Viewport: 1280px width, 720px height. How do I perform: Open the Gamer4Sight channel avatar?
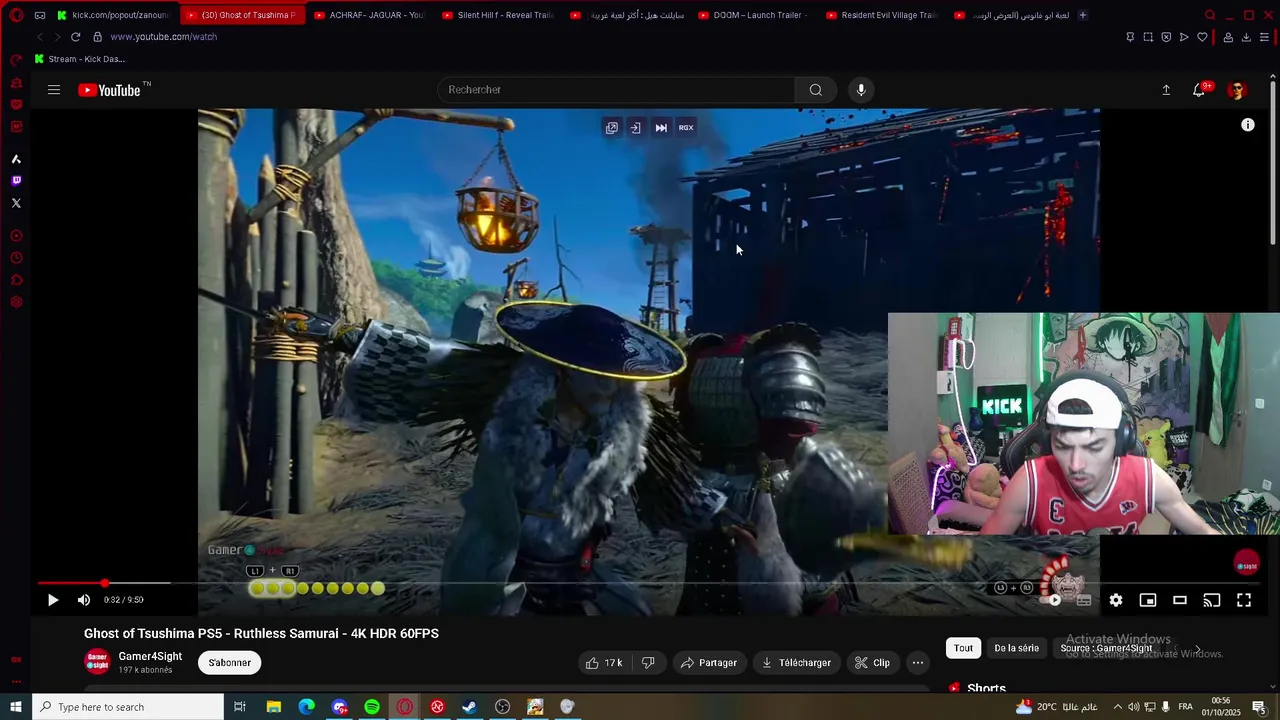point(97,662)
